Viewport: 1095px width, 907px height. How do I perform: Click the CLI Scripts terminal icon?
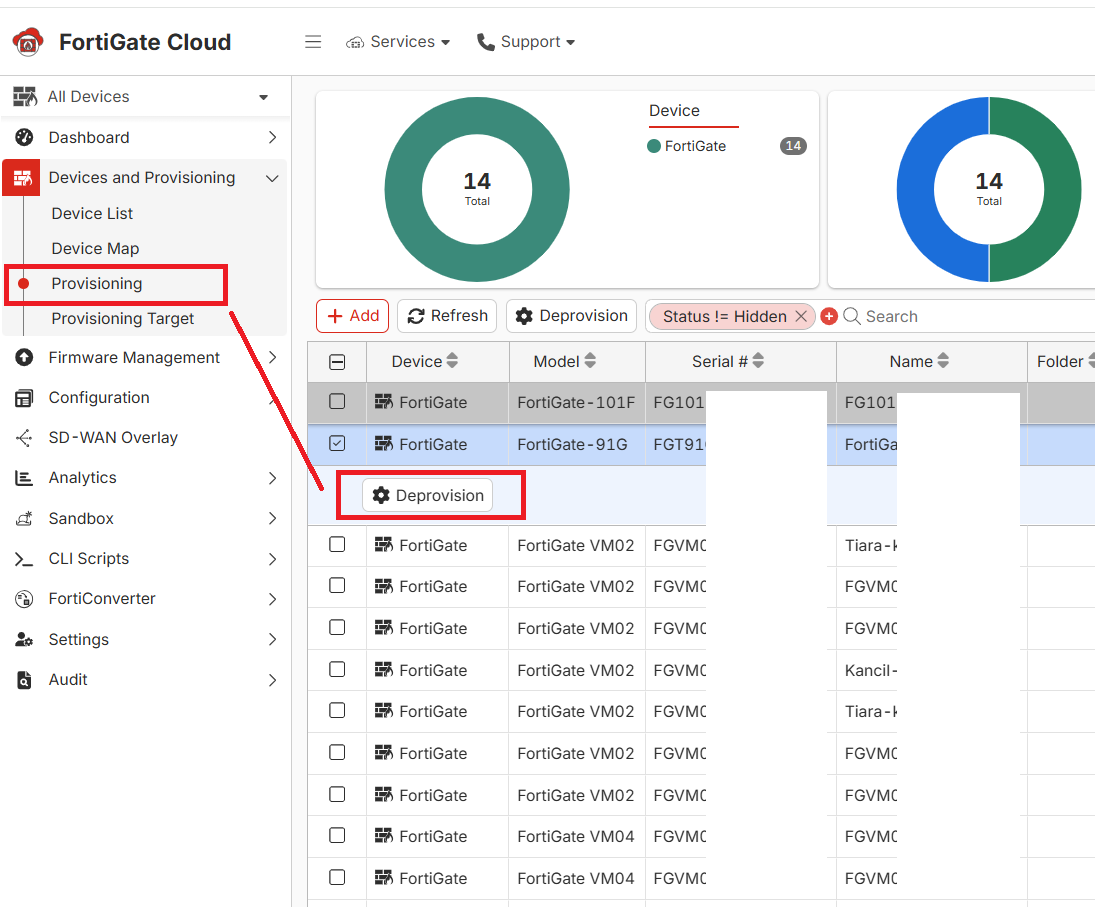24,559
